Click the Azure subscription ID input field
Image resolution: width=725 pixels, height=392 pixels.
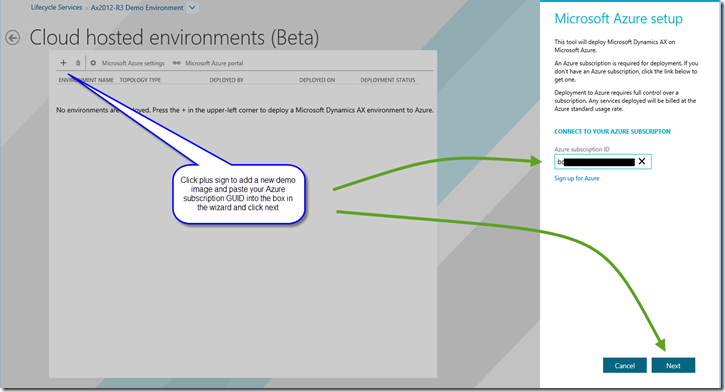[603, 161]
